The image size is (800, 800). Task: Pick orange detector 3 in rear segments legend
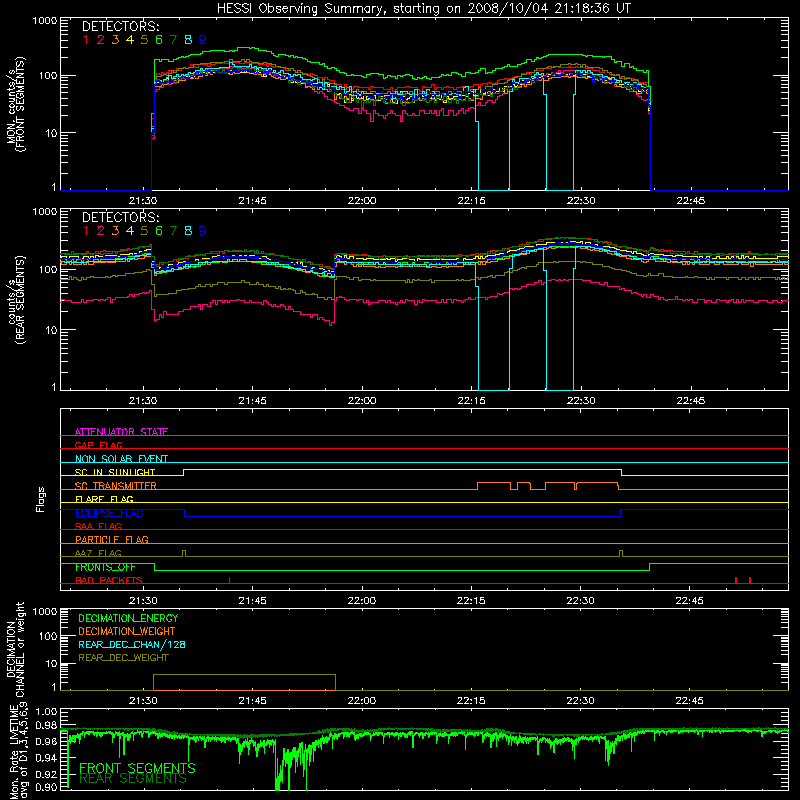pos(115,231)
